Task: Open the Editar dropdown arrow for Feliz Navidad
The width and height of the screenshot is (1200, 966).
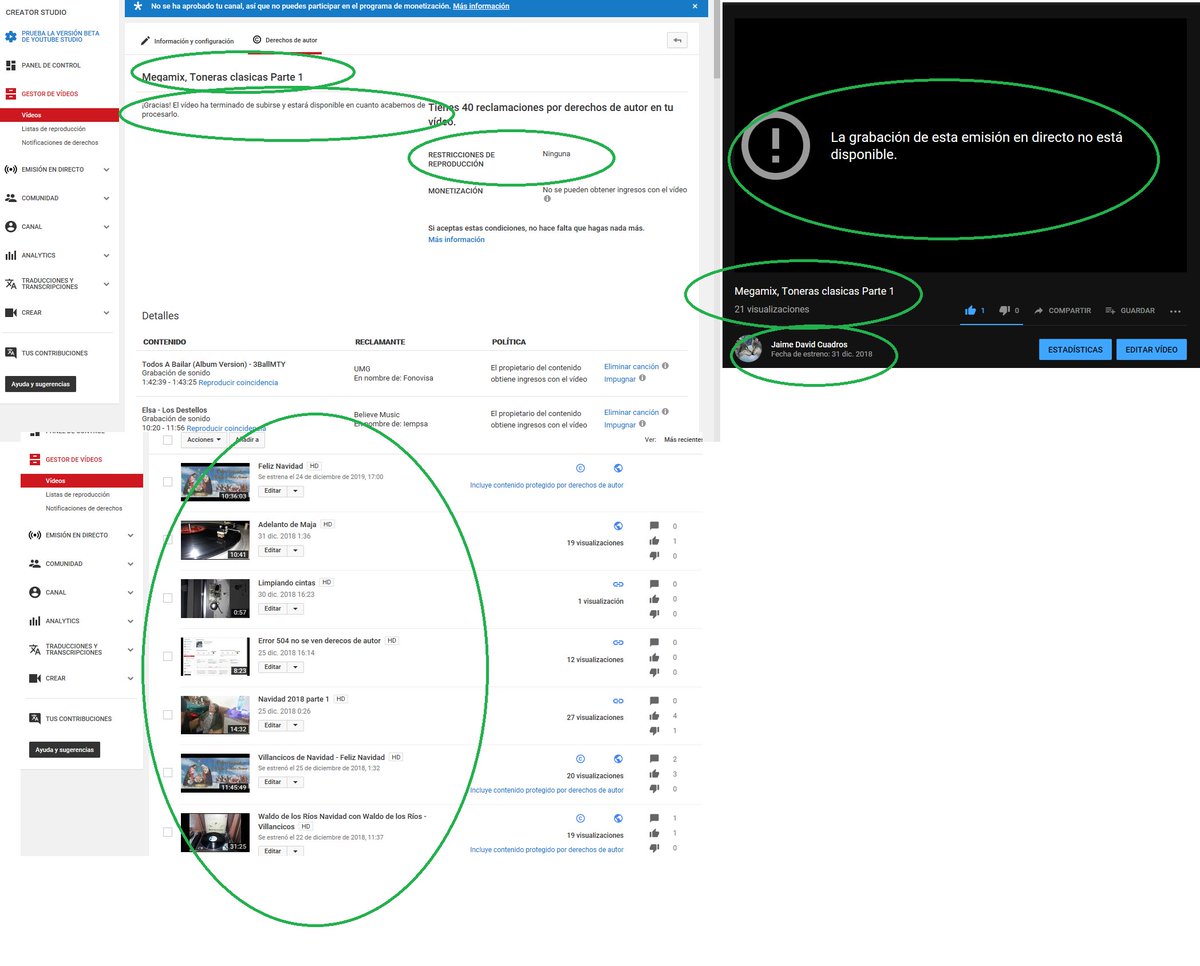Action: [295, 492]
